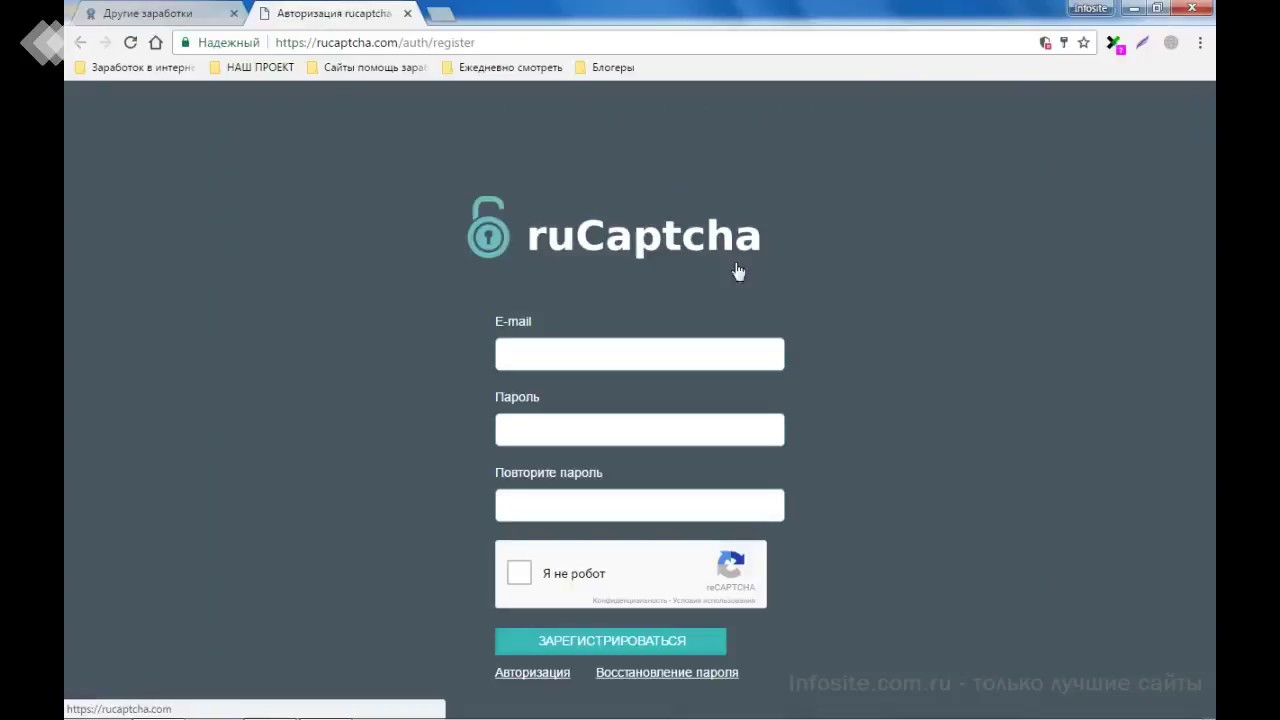Open the reCAPTCHA "Условия использования" link
Image resolution: width=1280 pixels, height=720 pixels.
tap(714, 601)
